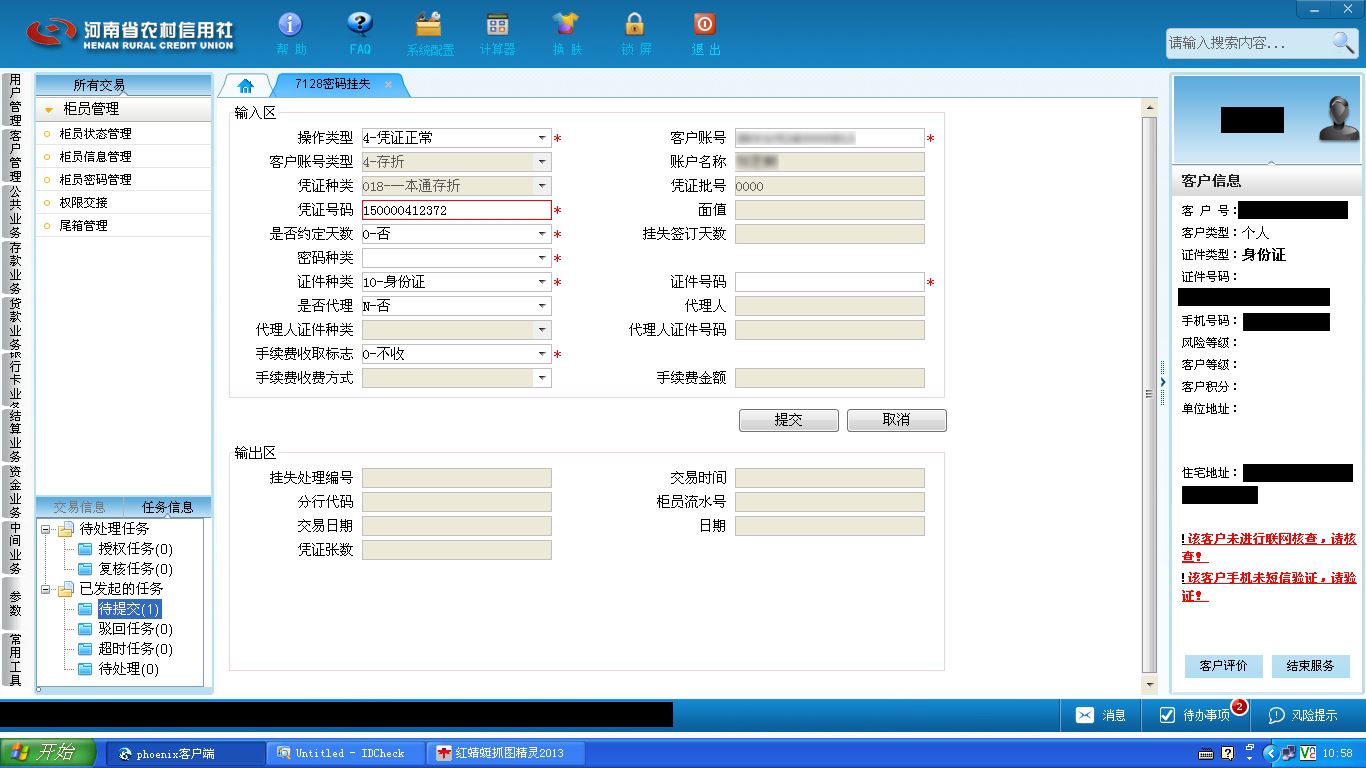Click the 客户评价 button
Image resolution: width=1366 pixels, height=768 pixels.
pyautogui.click(x=1223, y=666)
